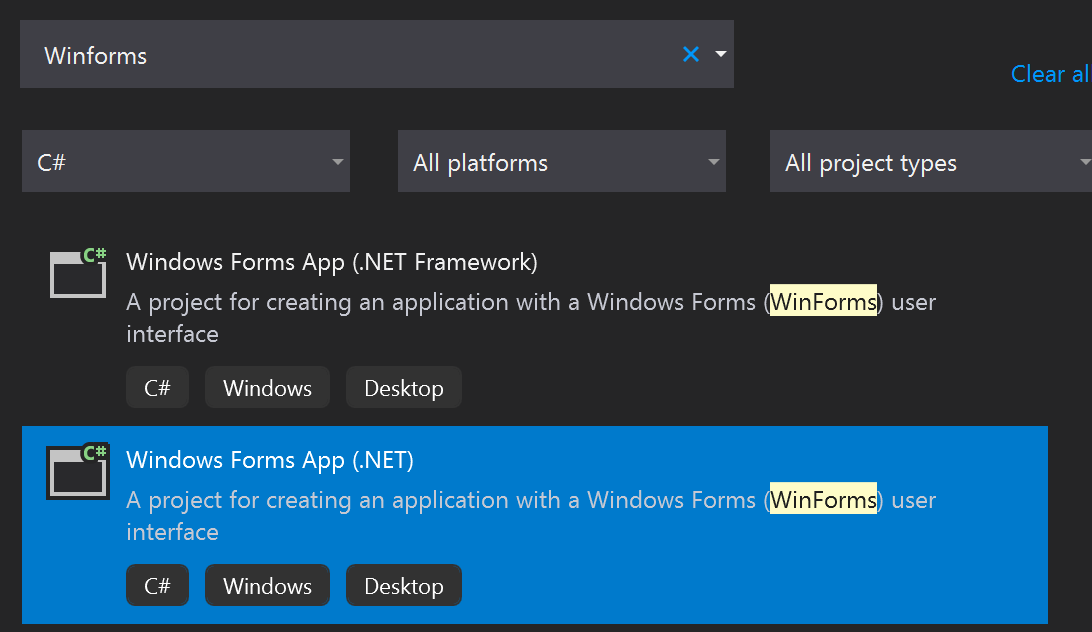Click the Desktop tag on the selected template
Viewport: 1092px width, 632px height.
pyautogui.click(x=403, y=585)
